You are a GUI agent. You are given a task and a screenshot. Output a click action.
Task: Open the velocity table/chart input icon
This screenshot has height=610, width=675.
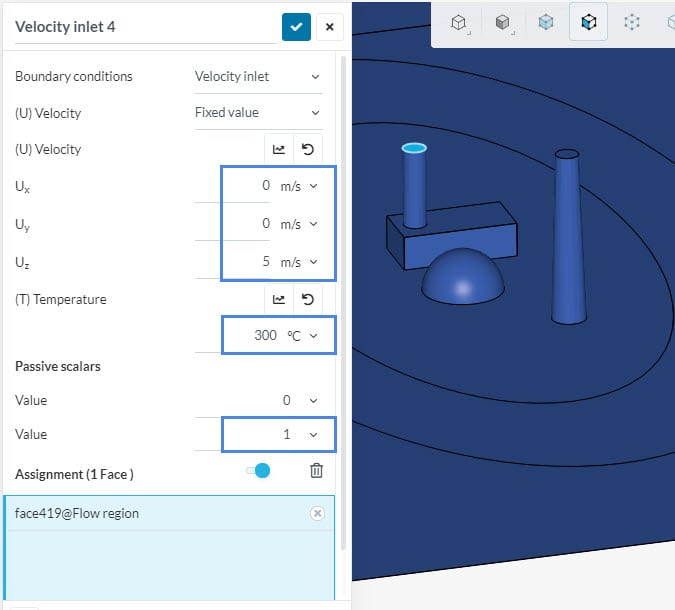pos(279,149)
